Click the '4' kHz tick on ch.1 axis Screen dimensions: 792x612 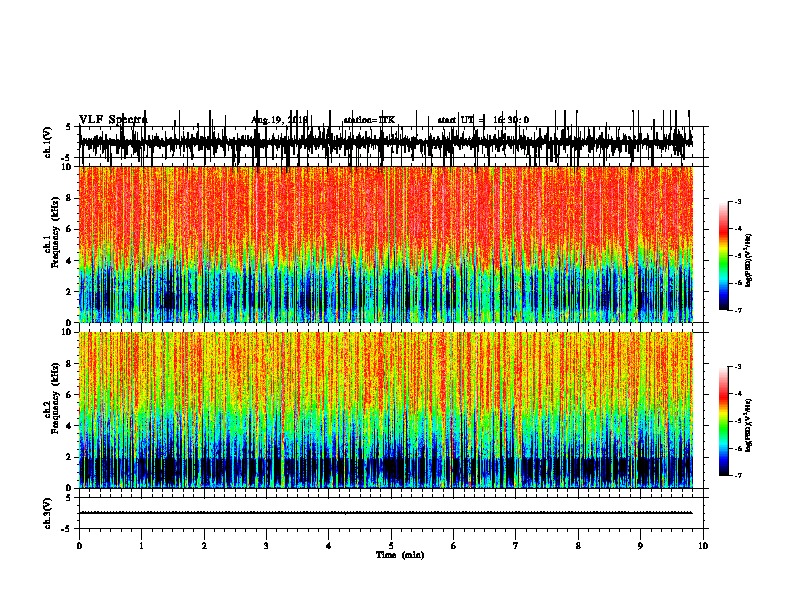[x=70, y=261]
